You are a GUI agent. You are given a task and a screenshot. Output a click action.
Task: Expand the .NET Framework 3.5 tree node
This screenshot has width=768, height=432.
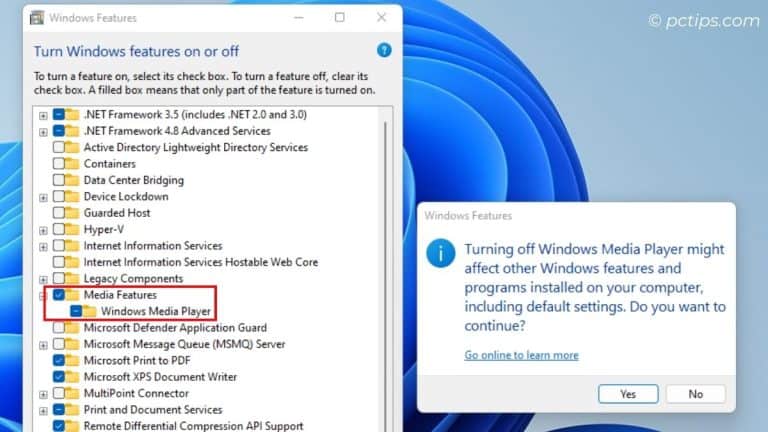tap(43, 115)
